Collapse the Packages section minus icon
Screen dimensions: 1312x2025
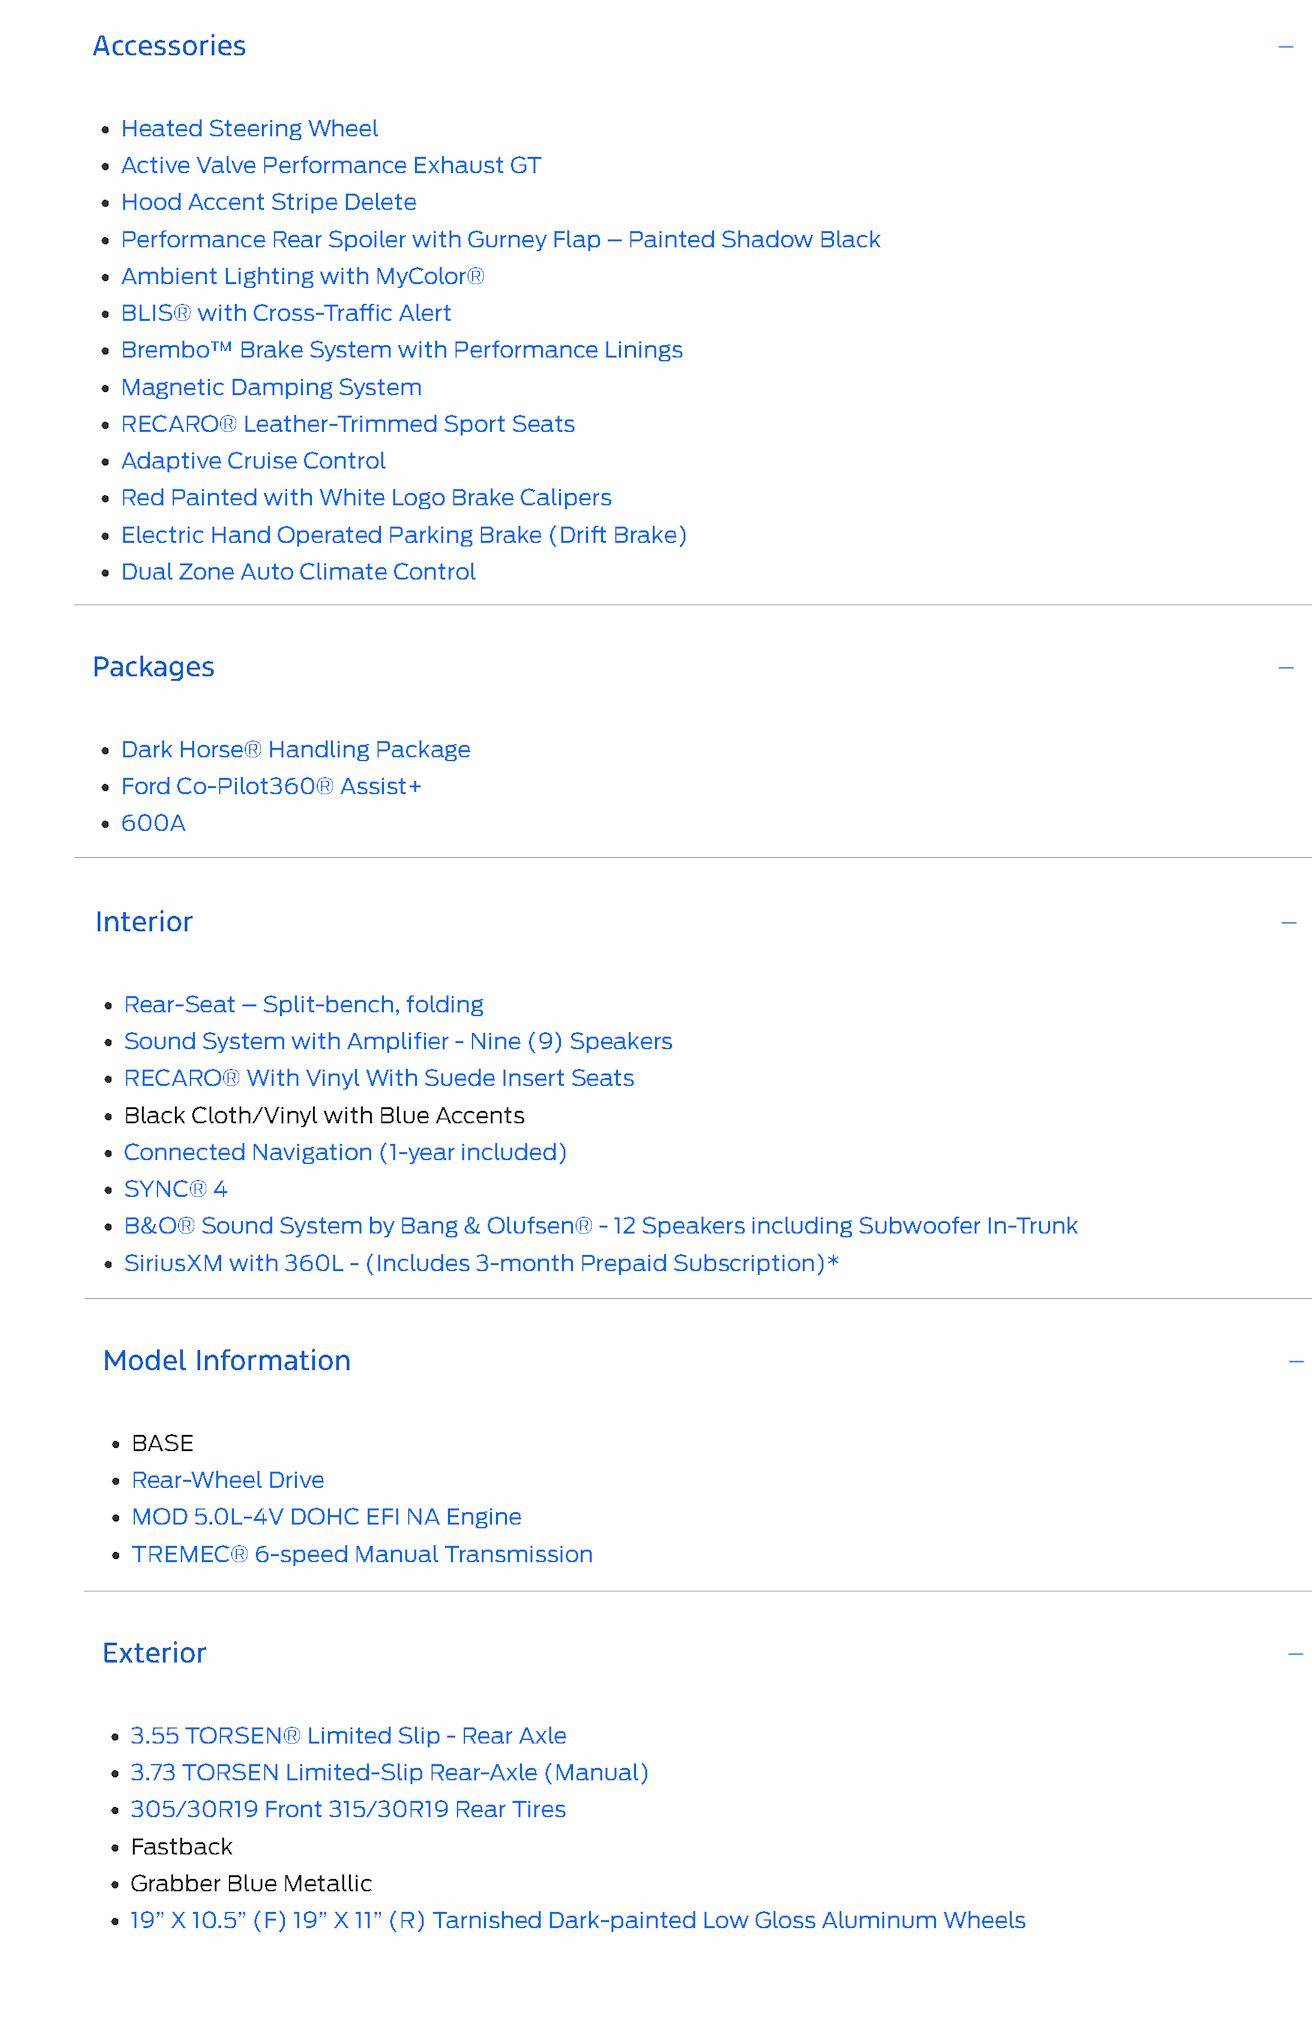click(1286, 668)
